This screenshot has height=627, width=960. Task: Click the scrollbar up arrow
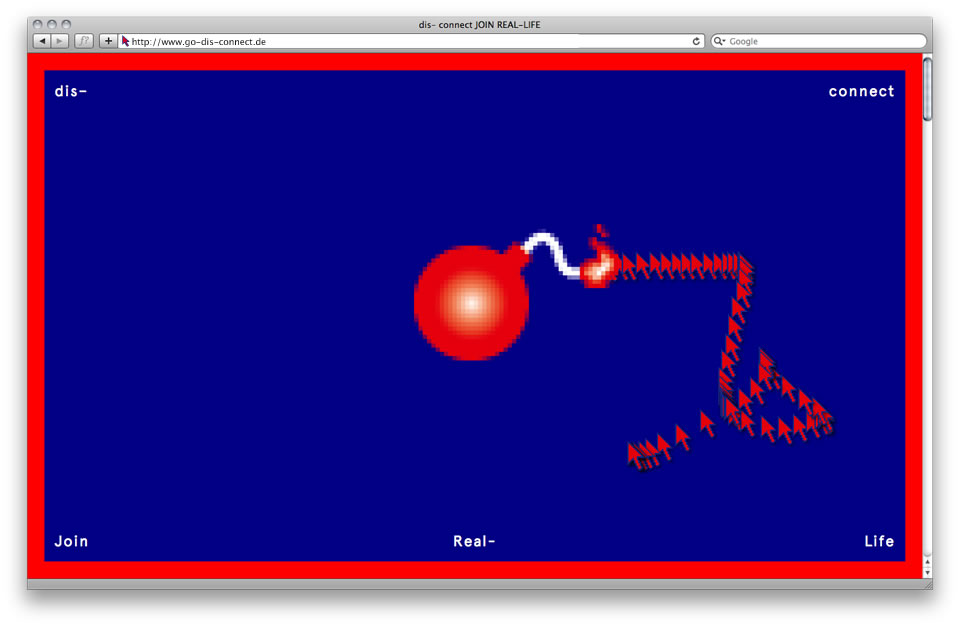[928, 562]
